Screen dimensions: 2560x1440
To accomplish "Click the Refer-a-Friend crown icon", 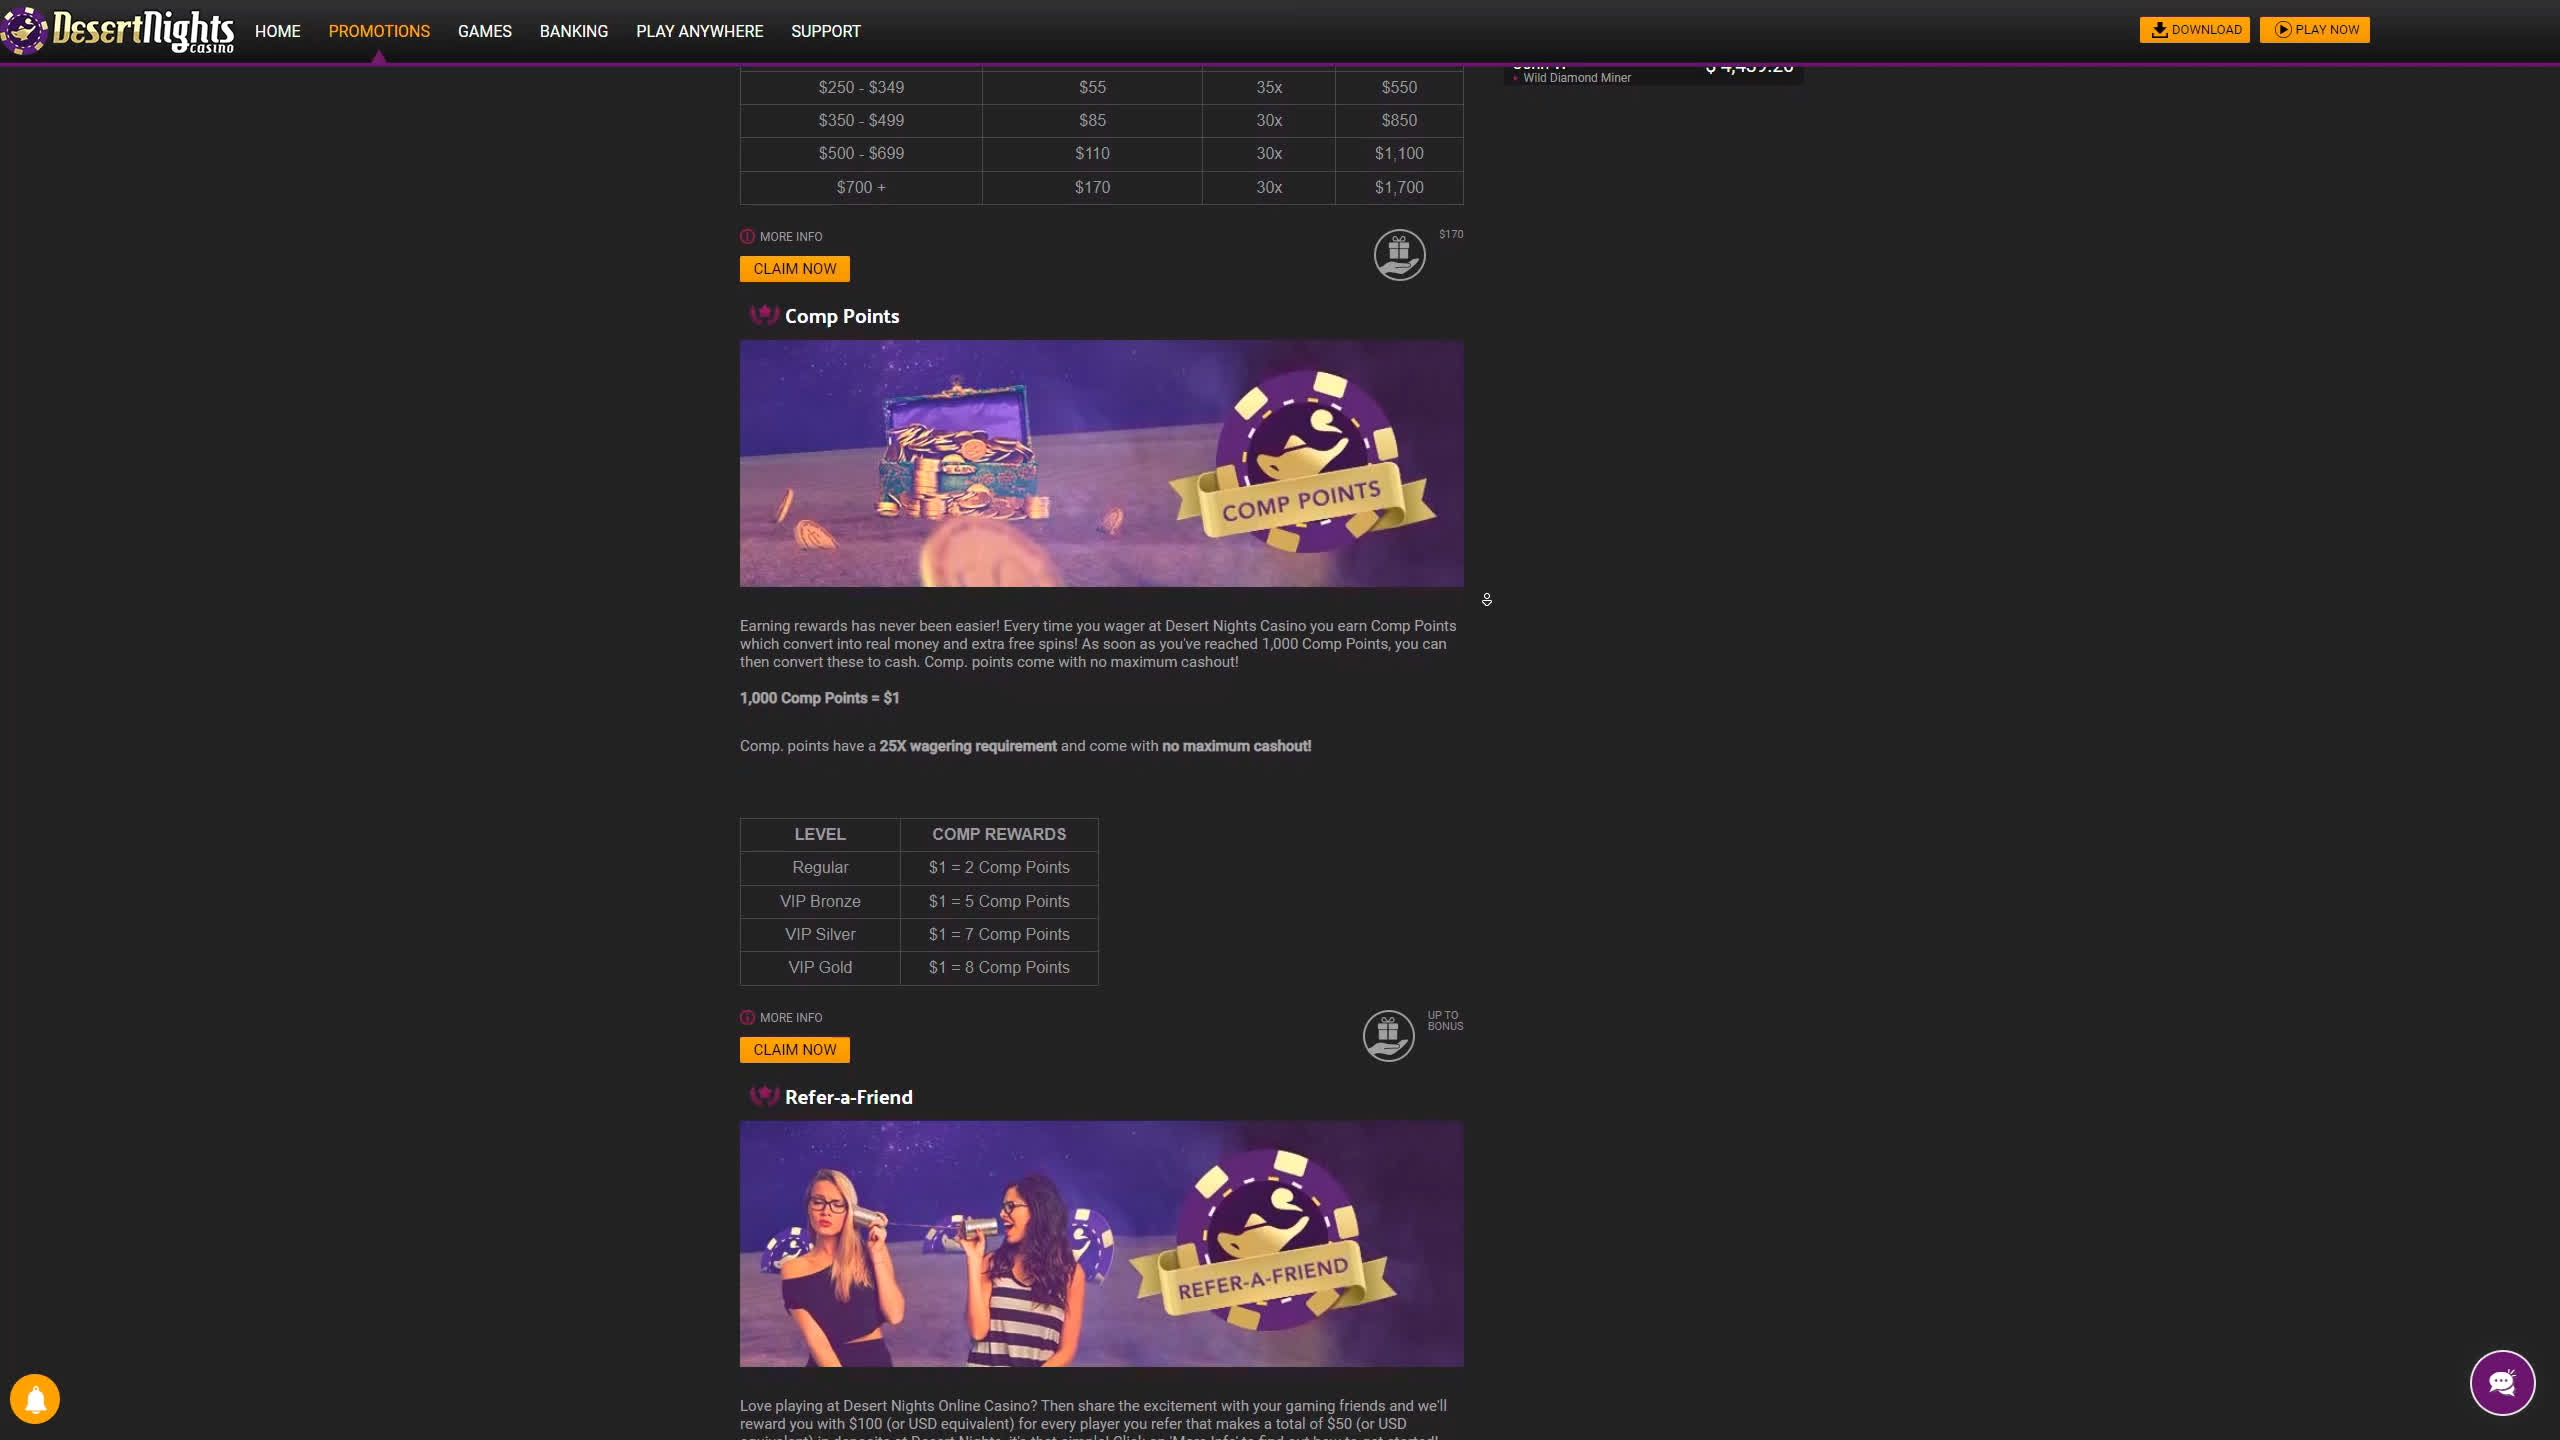I will coord(764,1097).
